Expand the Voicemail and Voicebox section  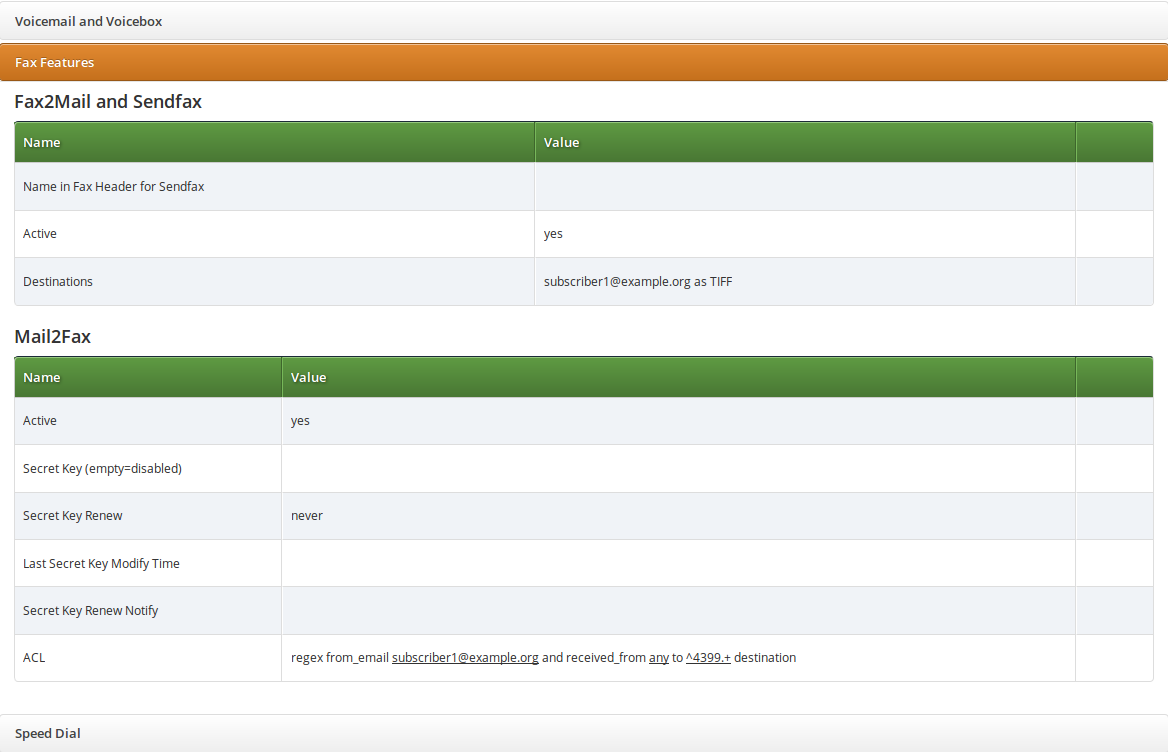[x=88, y=21]
